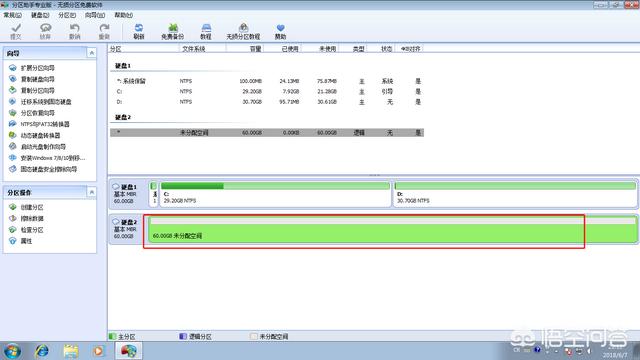The image size is (640, 360).
Task: Open the 教程 (Tutorial) toolbar icon
Action: coord(206,31)
